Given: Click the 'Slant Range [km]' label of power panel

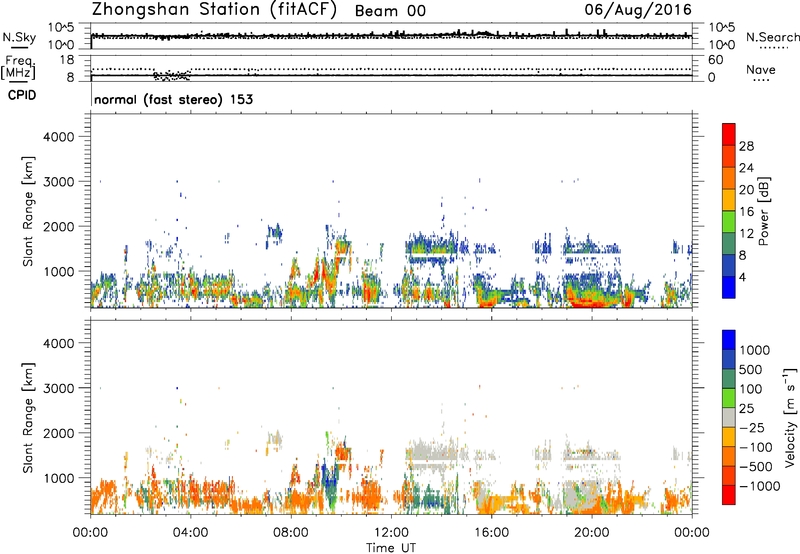Looking at the screenshot, I should click(28, 211).
